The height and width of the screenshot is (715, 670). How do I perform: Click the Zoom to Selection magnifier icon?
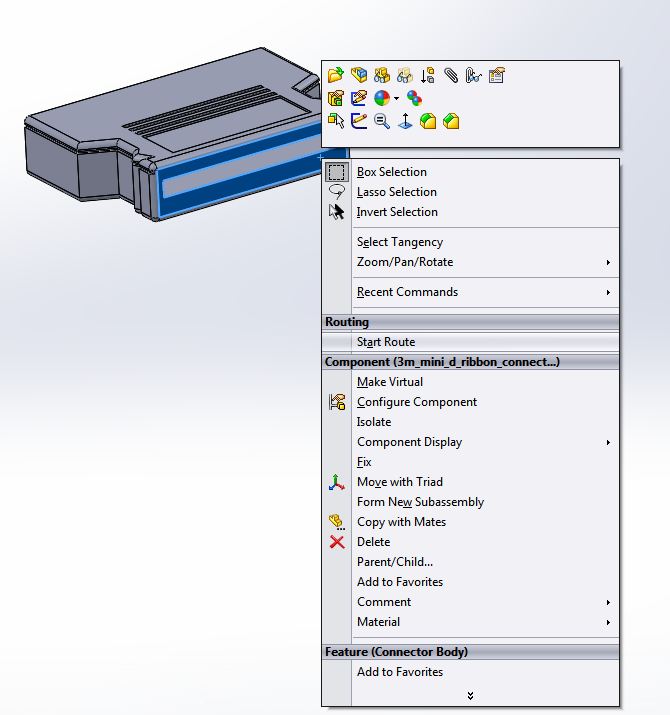coord(382,121)
